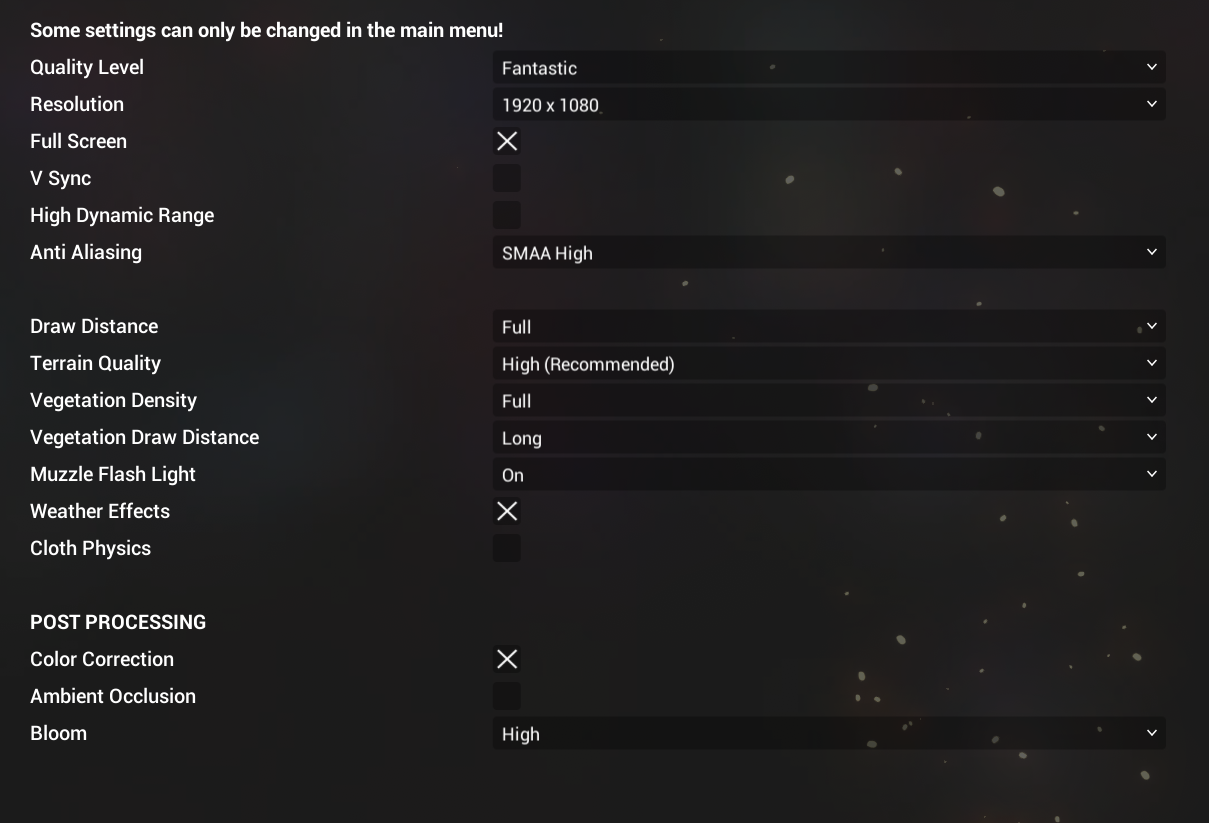Open the Bloom dropdown
Screen dimensions: 1209x823
click(828, 734)
